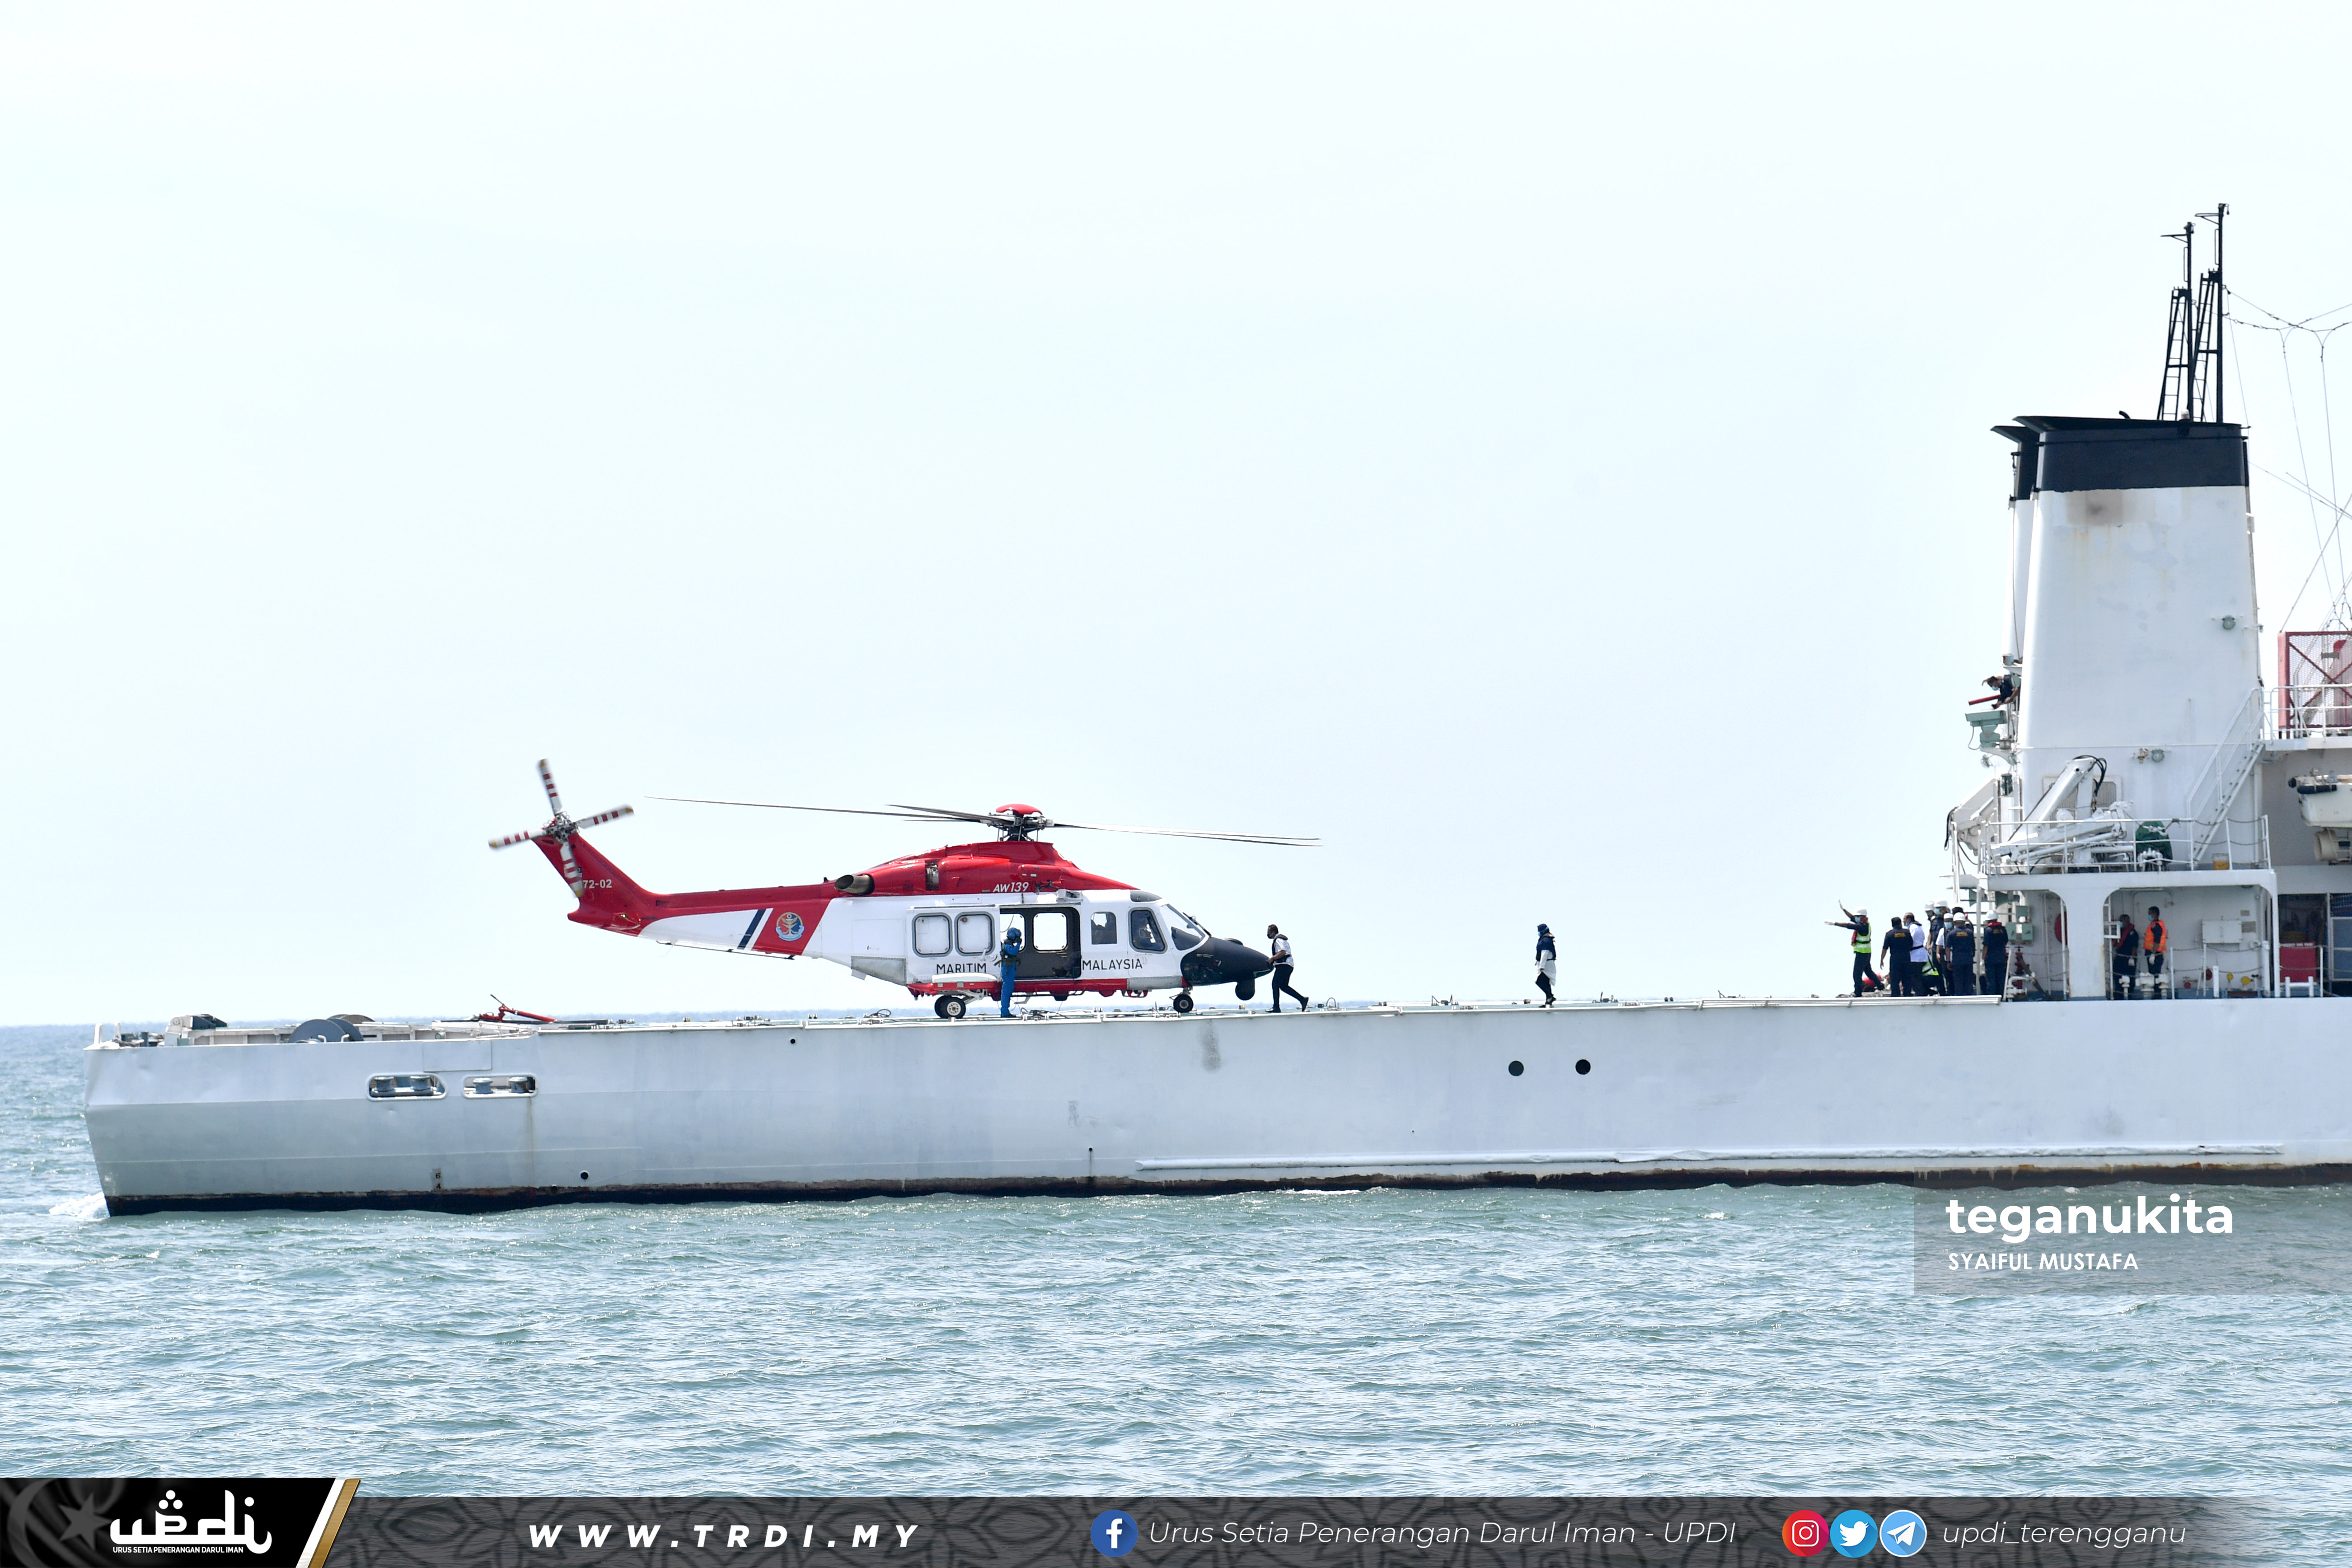Click the Facebook icon in footer banner
Viewport: 2352px width, 1568px height.
(1113, 1533)
